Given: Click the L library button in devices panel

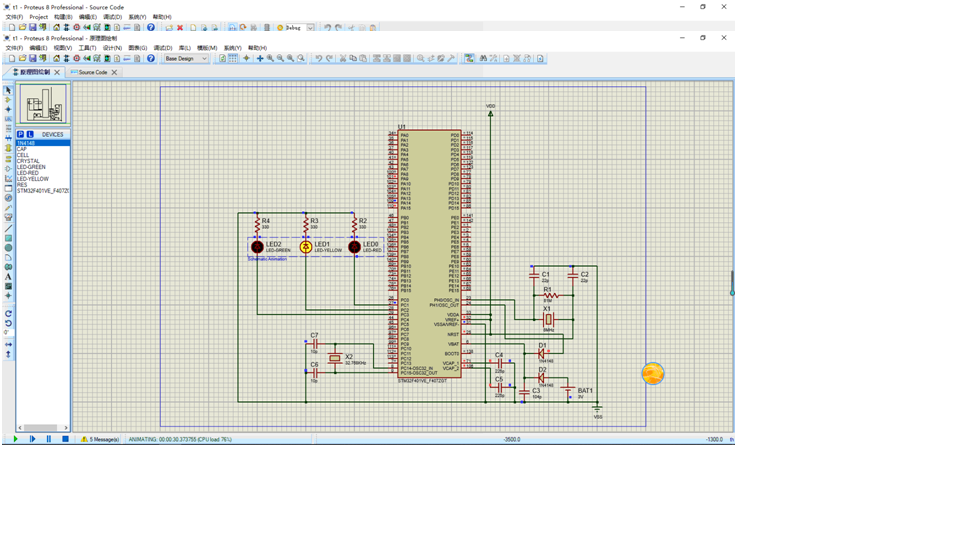Looking at the screenshot, I should pyautogui.click(x=30, y=134).
